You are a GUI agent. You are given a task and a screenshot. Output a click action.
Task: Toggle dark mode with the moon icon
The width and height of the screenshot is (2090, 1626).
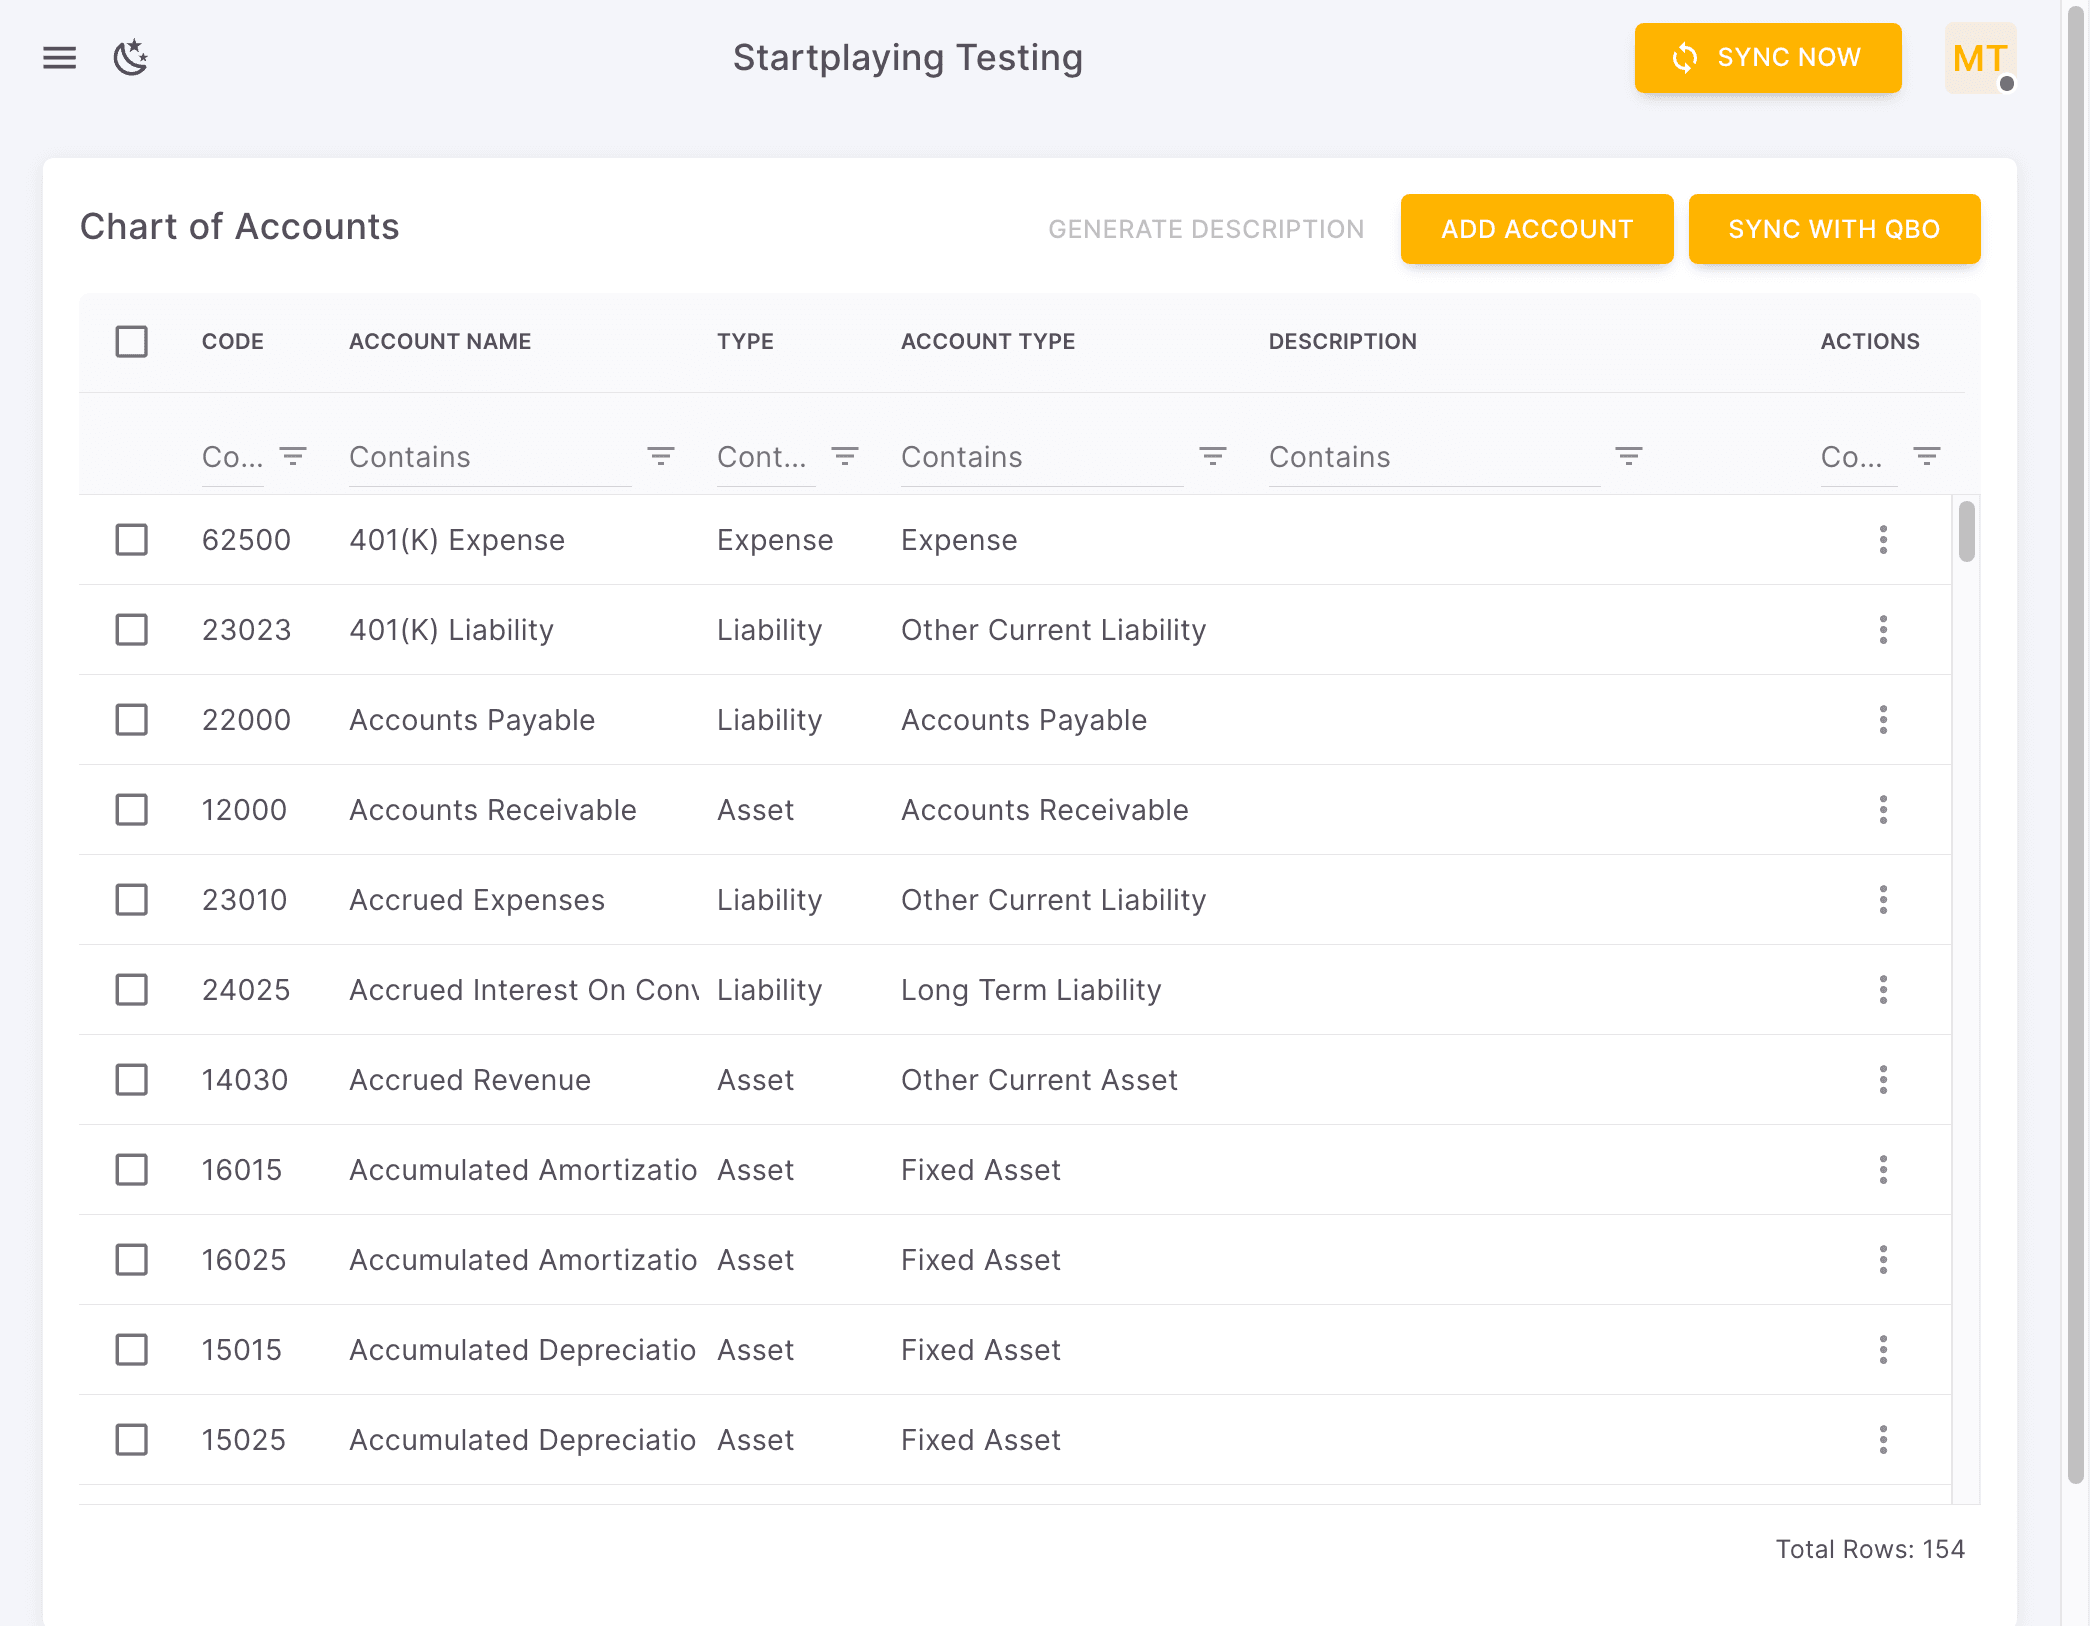coord(131,58)
